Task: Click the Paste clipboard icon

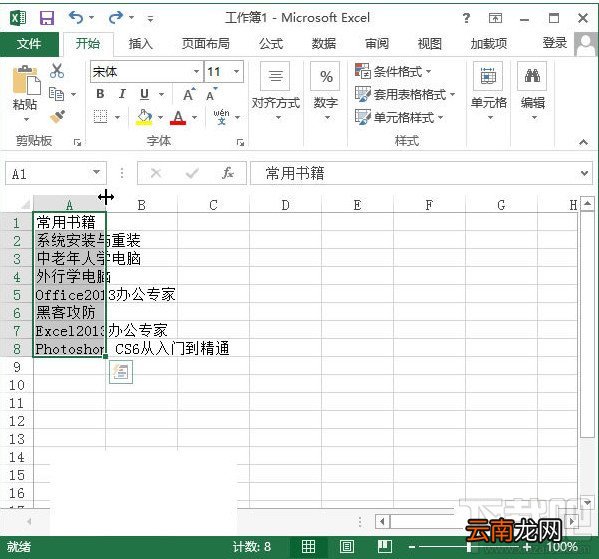Action: coord(26,80)
